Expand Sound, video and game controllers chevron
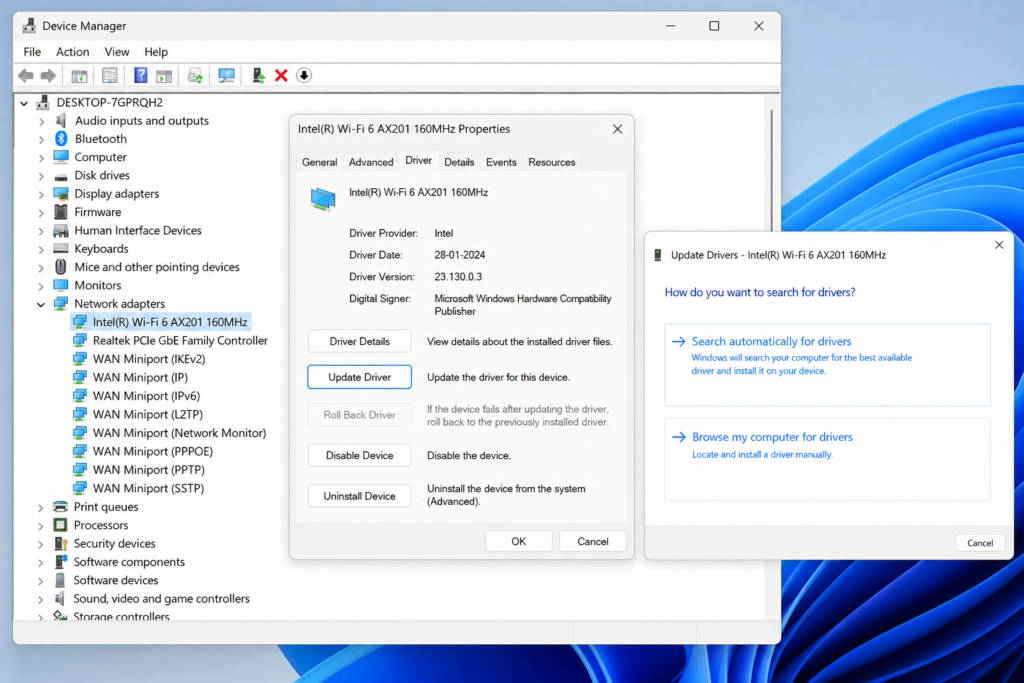 41,599
